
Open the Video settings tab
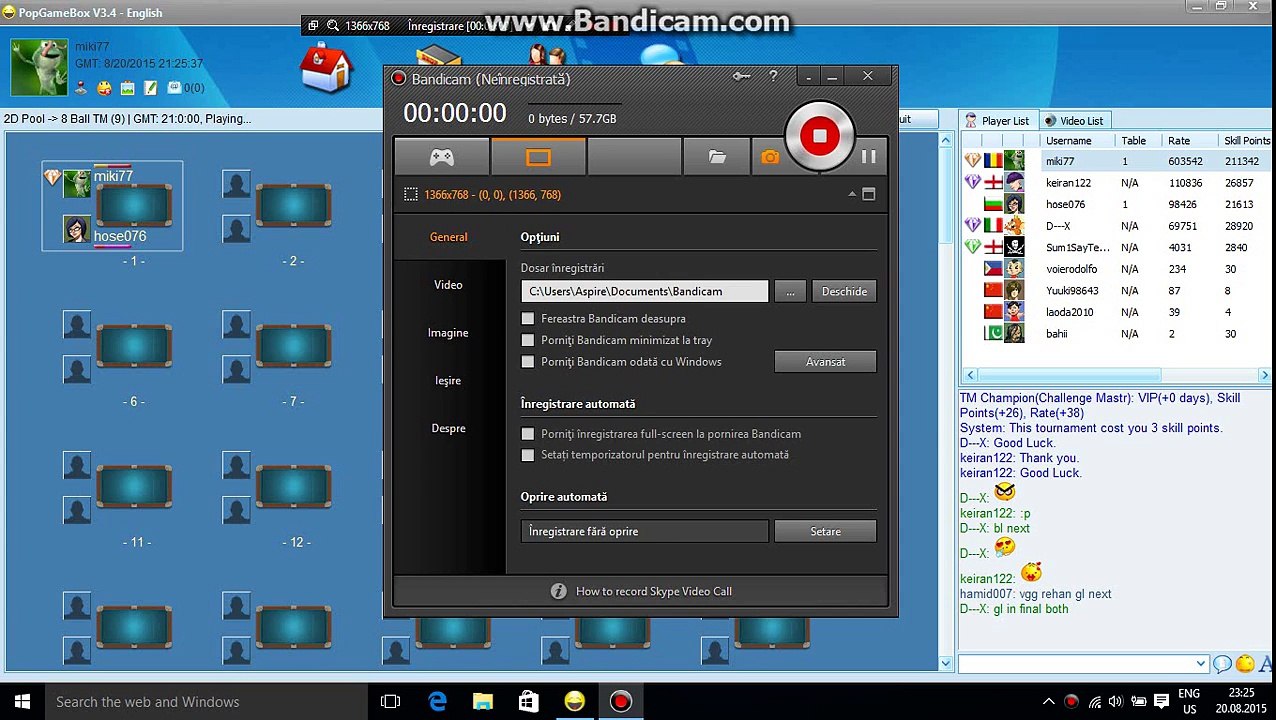448,285
